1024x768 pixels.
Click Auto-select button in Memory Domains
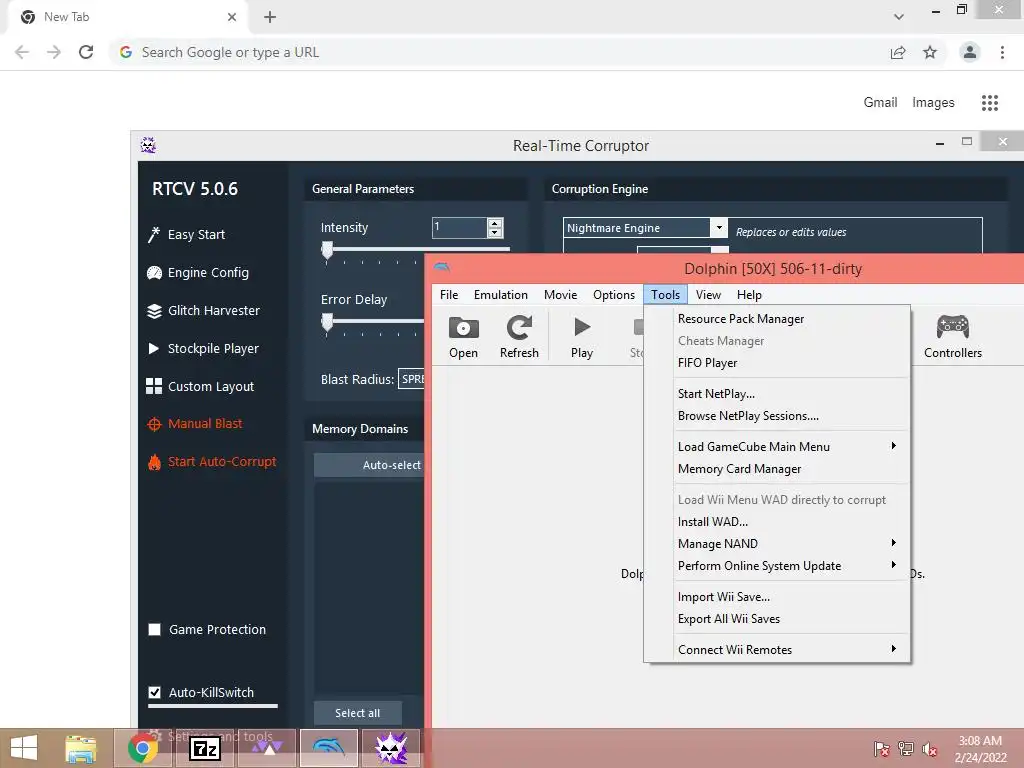coord(370,465)
